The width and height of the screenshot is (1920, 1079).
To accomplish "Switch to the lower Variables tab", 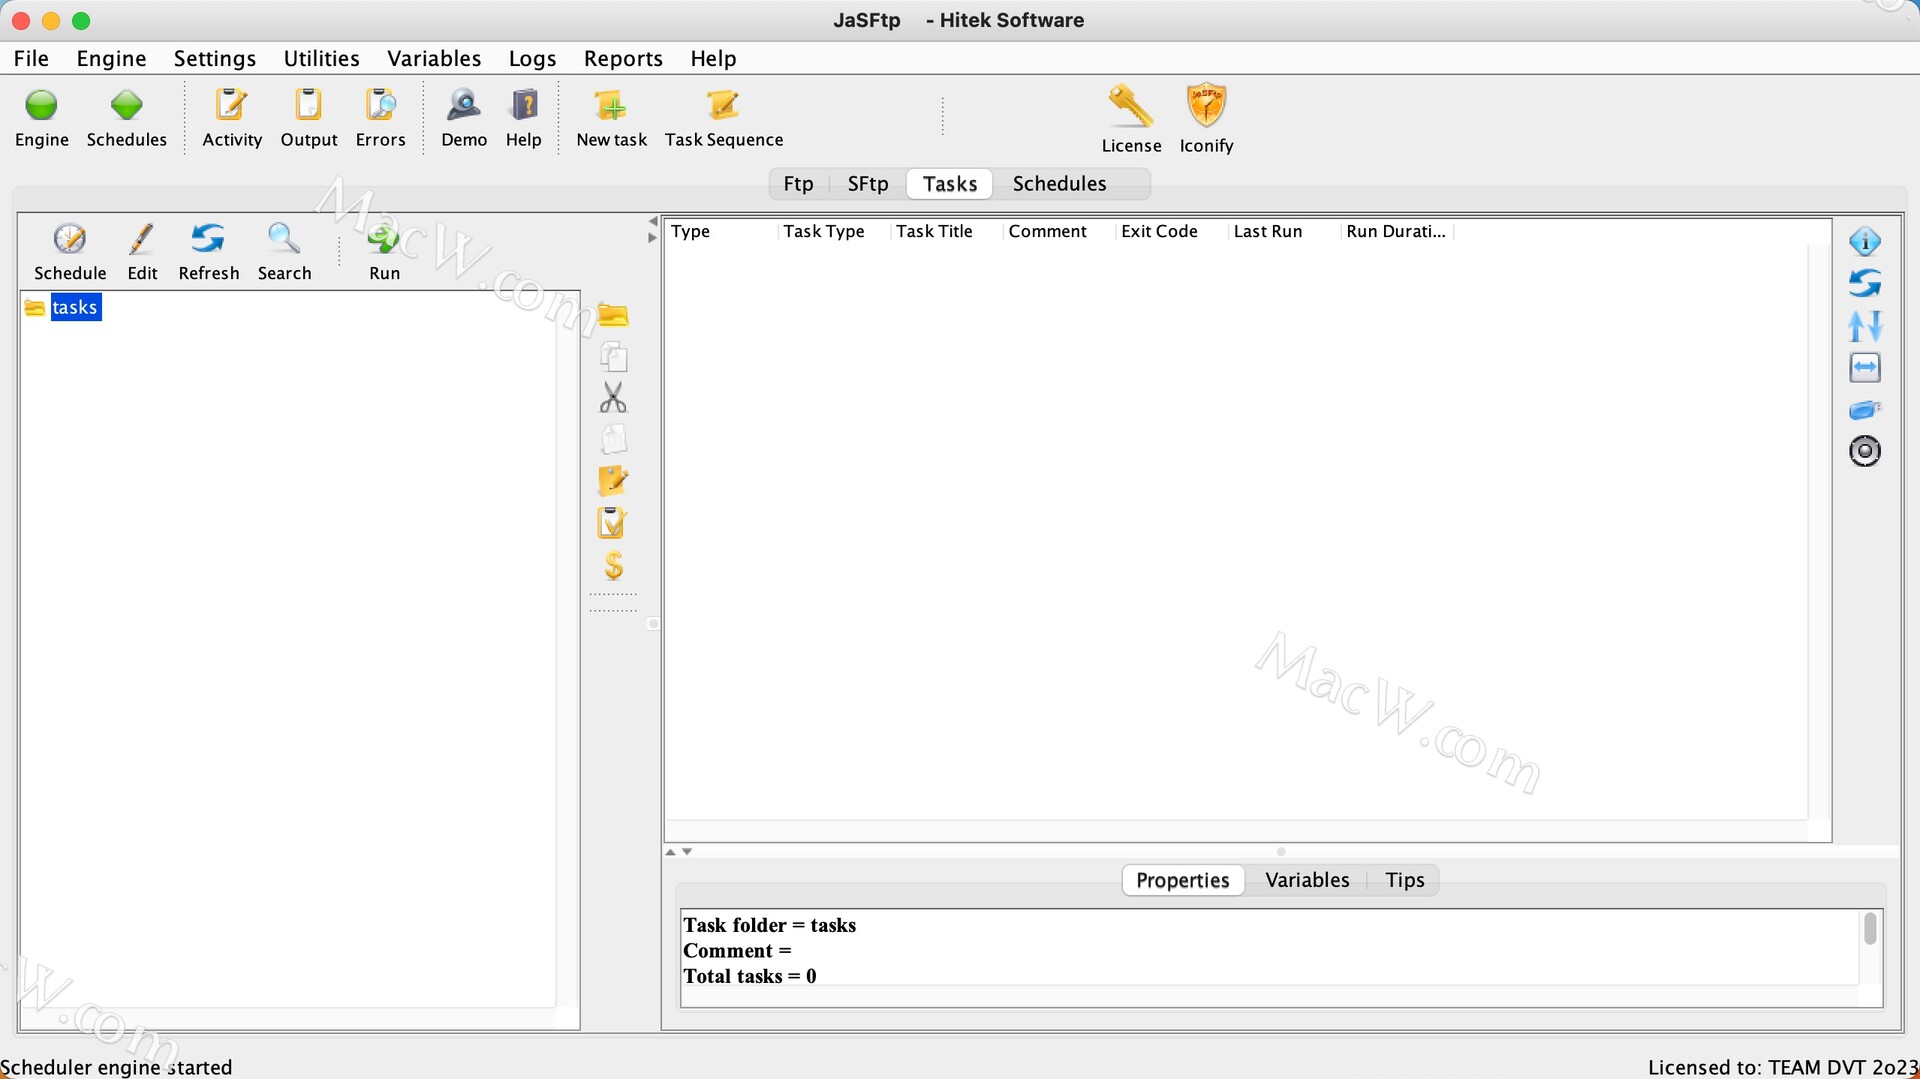I will click(x=1307, y=880).
